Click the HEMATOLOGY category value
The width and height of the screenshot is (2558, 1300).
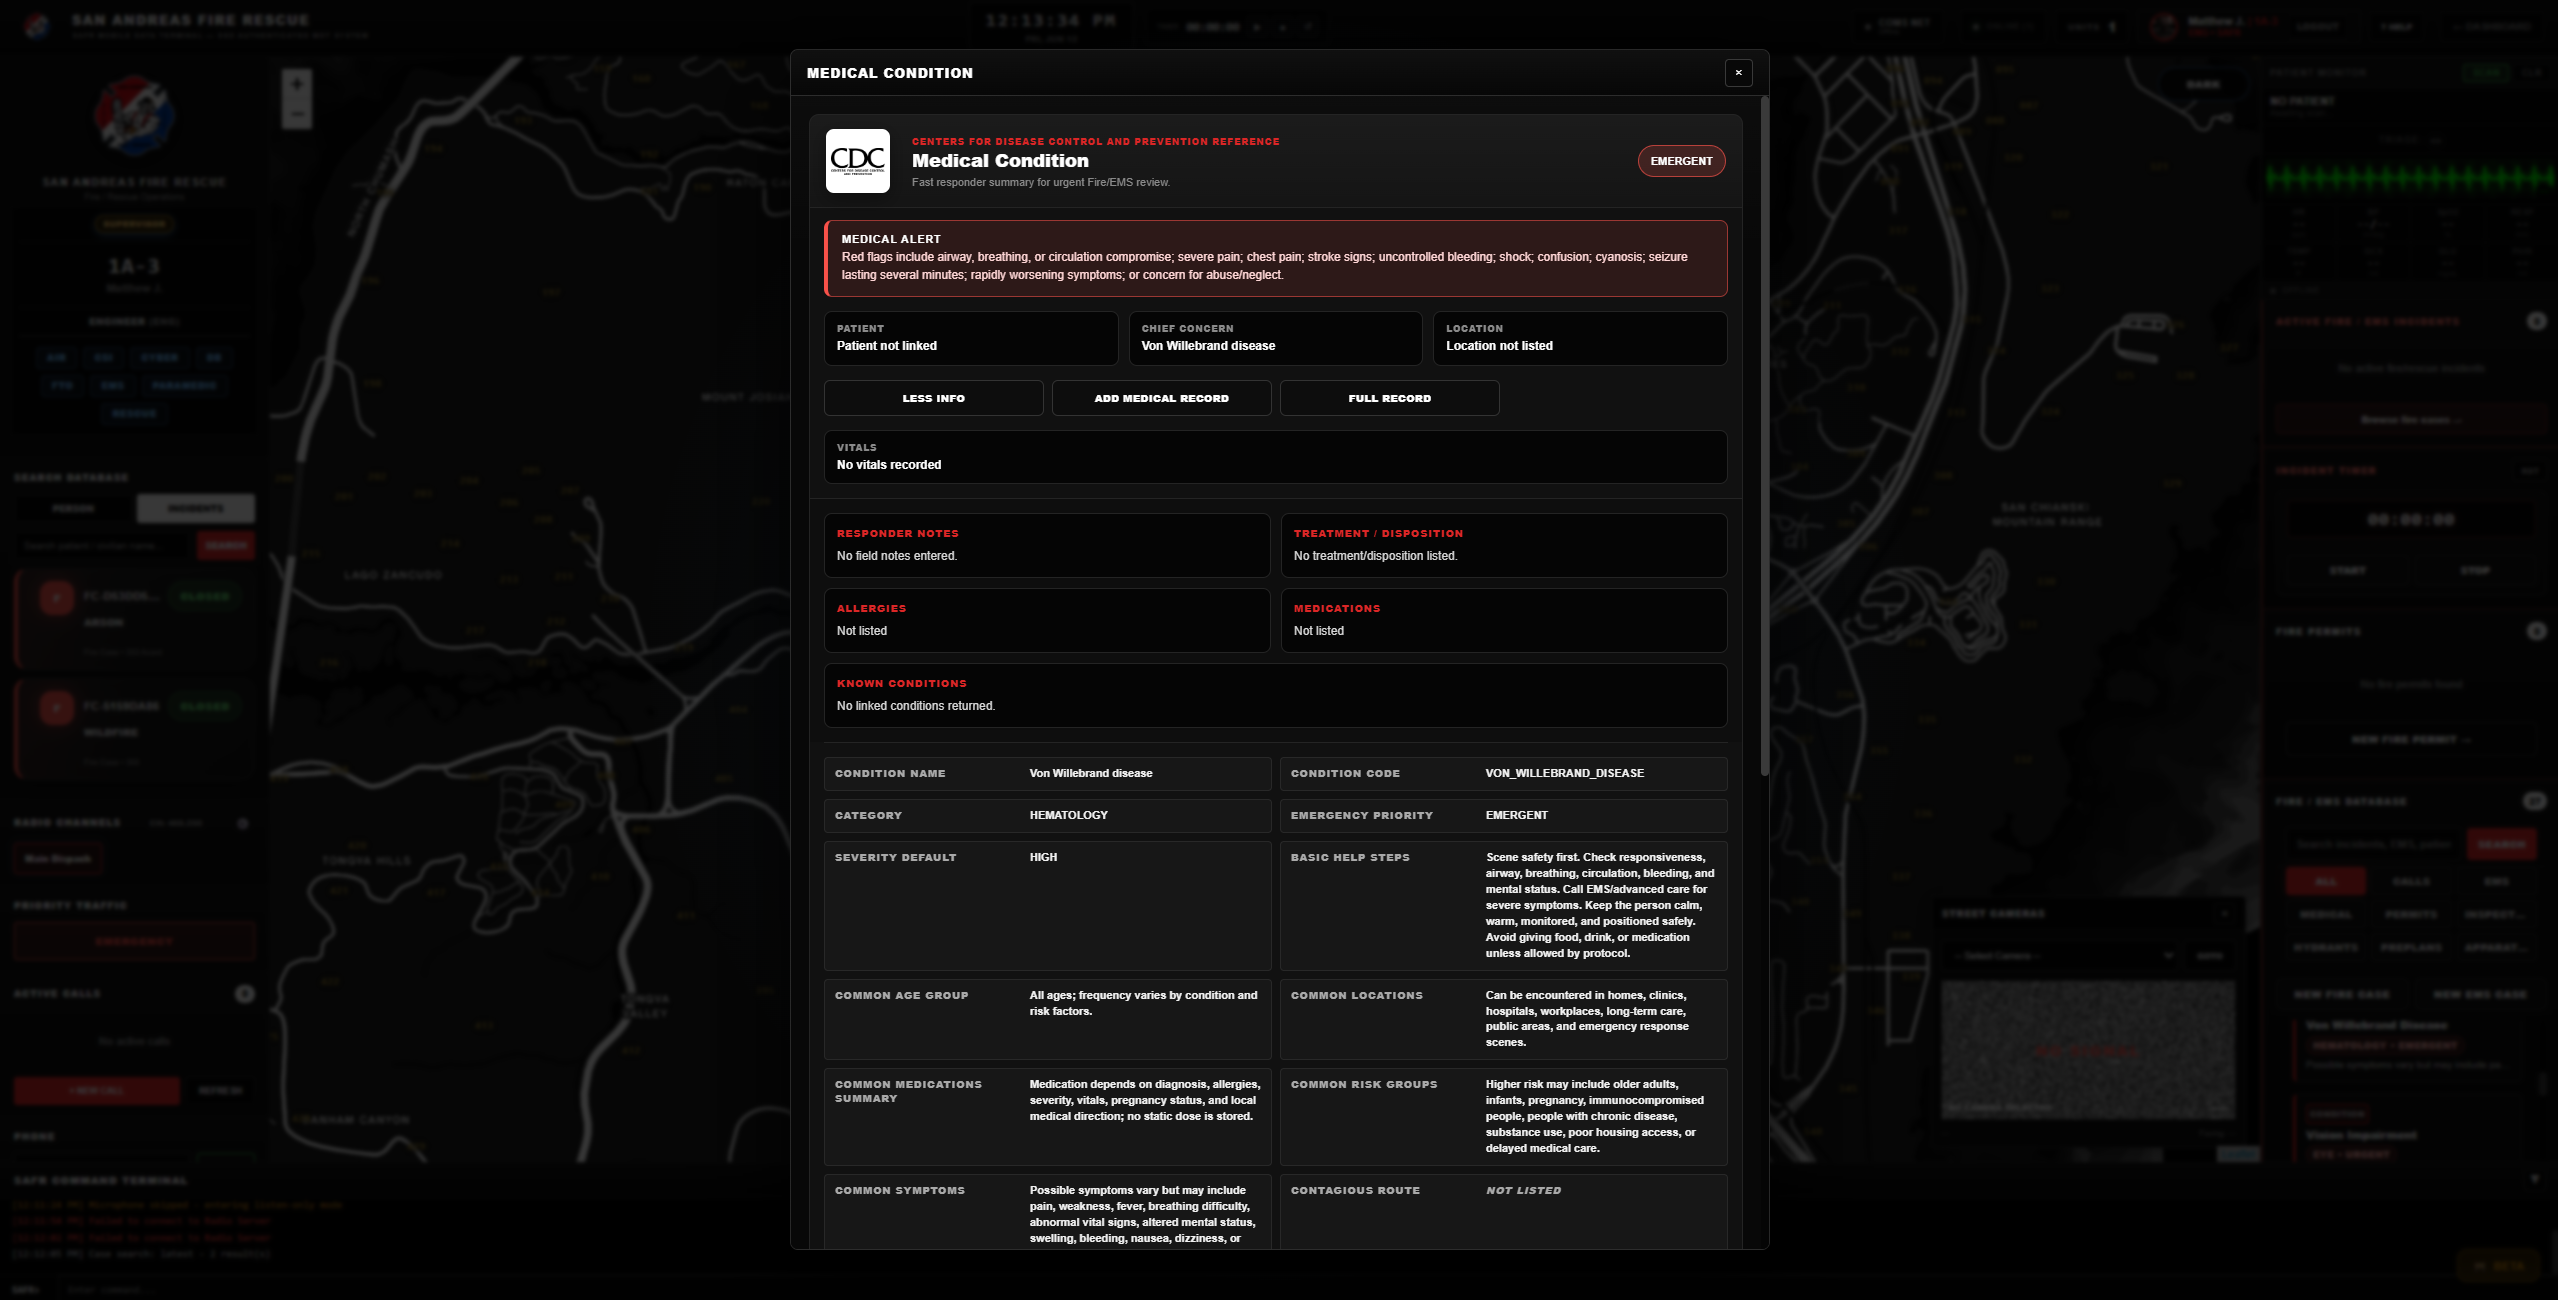(1069, 815)
